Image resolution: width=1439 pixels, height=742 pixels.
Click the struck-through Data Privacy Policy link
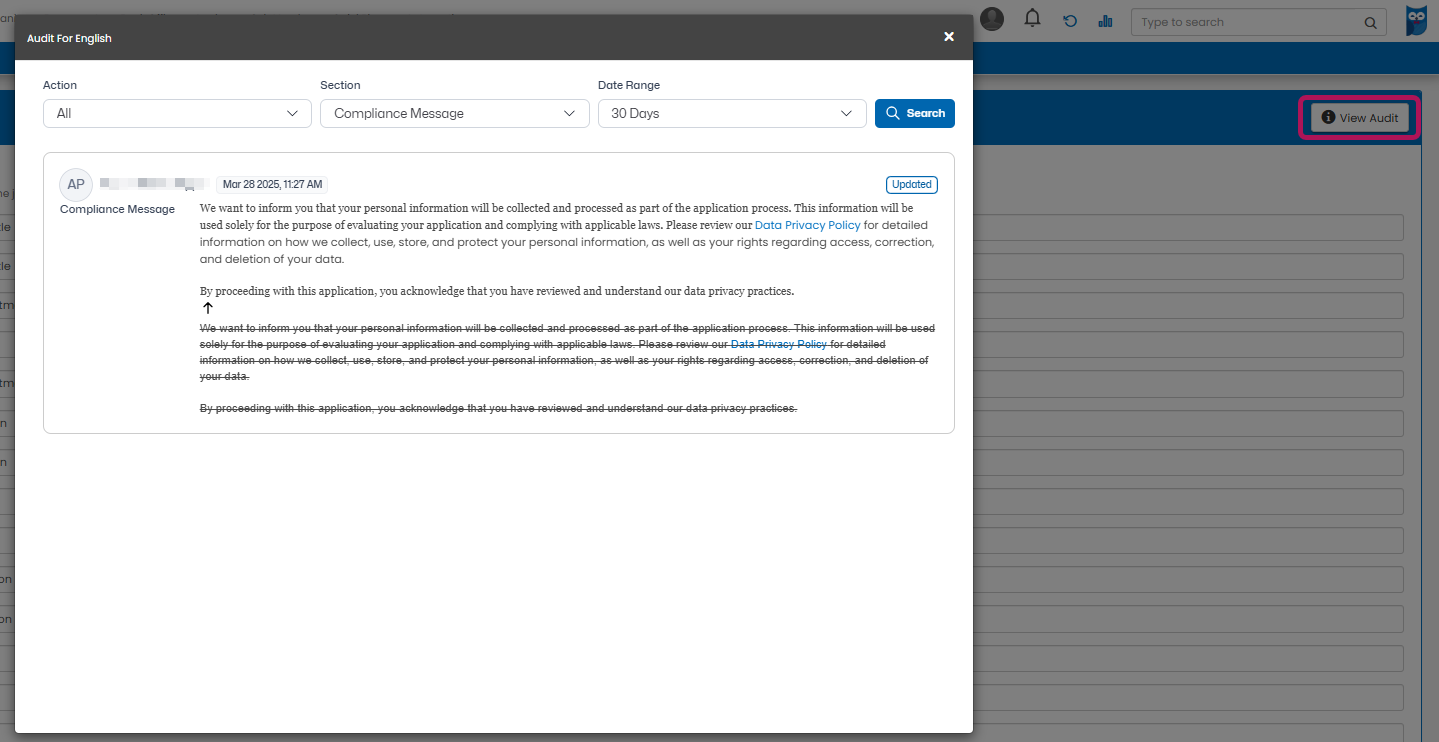[x=779, y=344]
